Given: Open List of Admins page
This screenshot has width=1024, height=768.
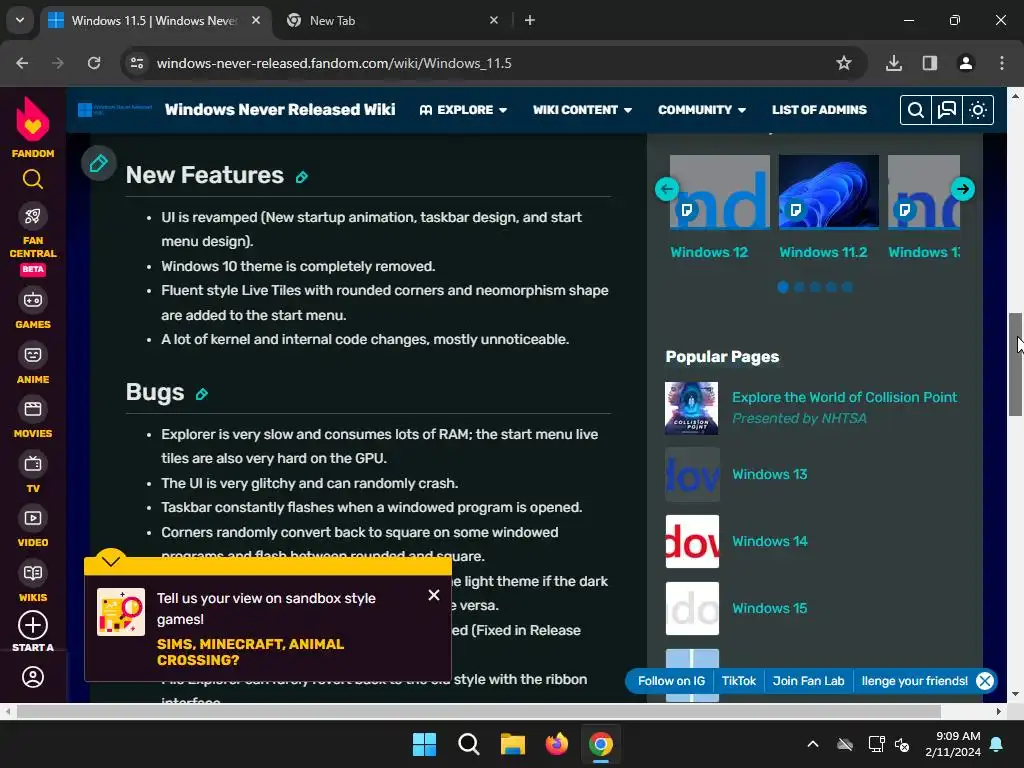Looking at the screenshot, I should click(x=819, y=110).
